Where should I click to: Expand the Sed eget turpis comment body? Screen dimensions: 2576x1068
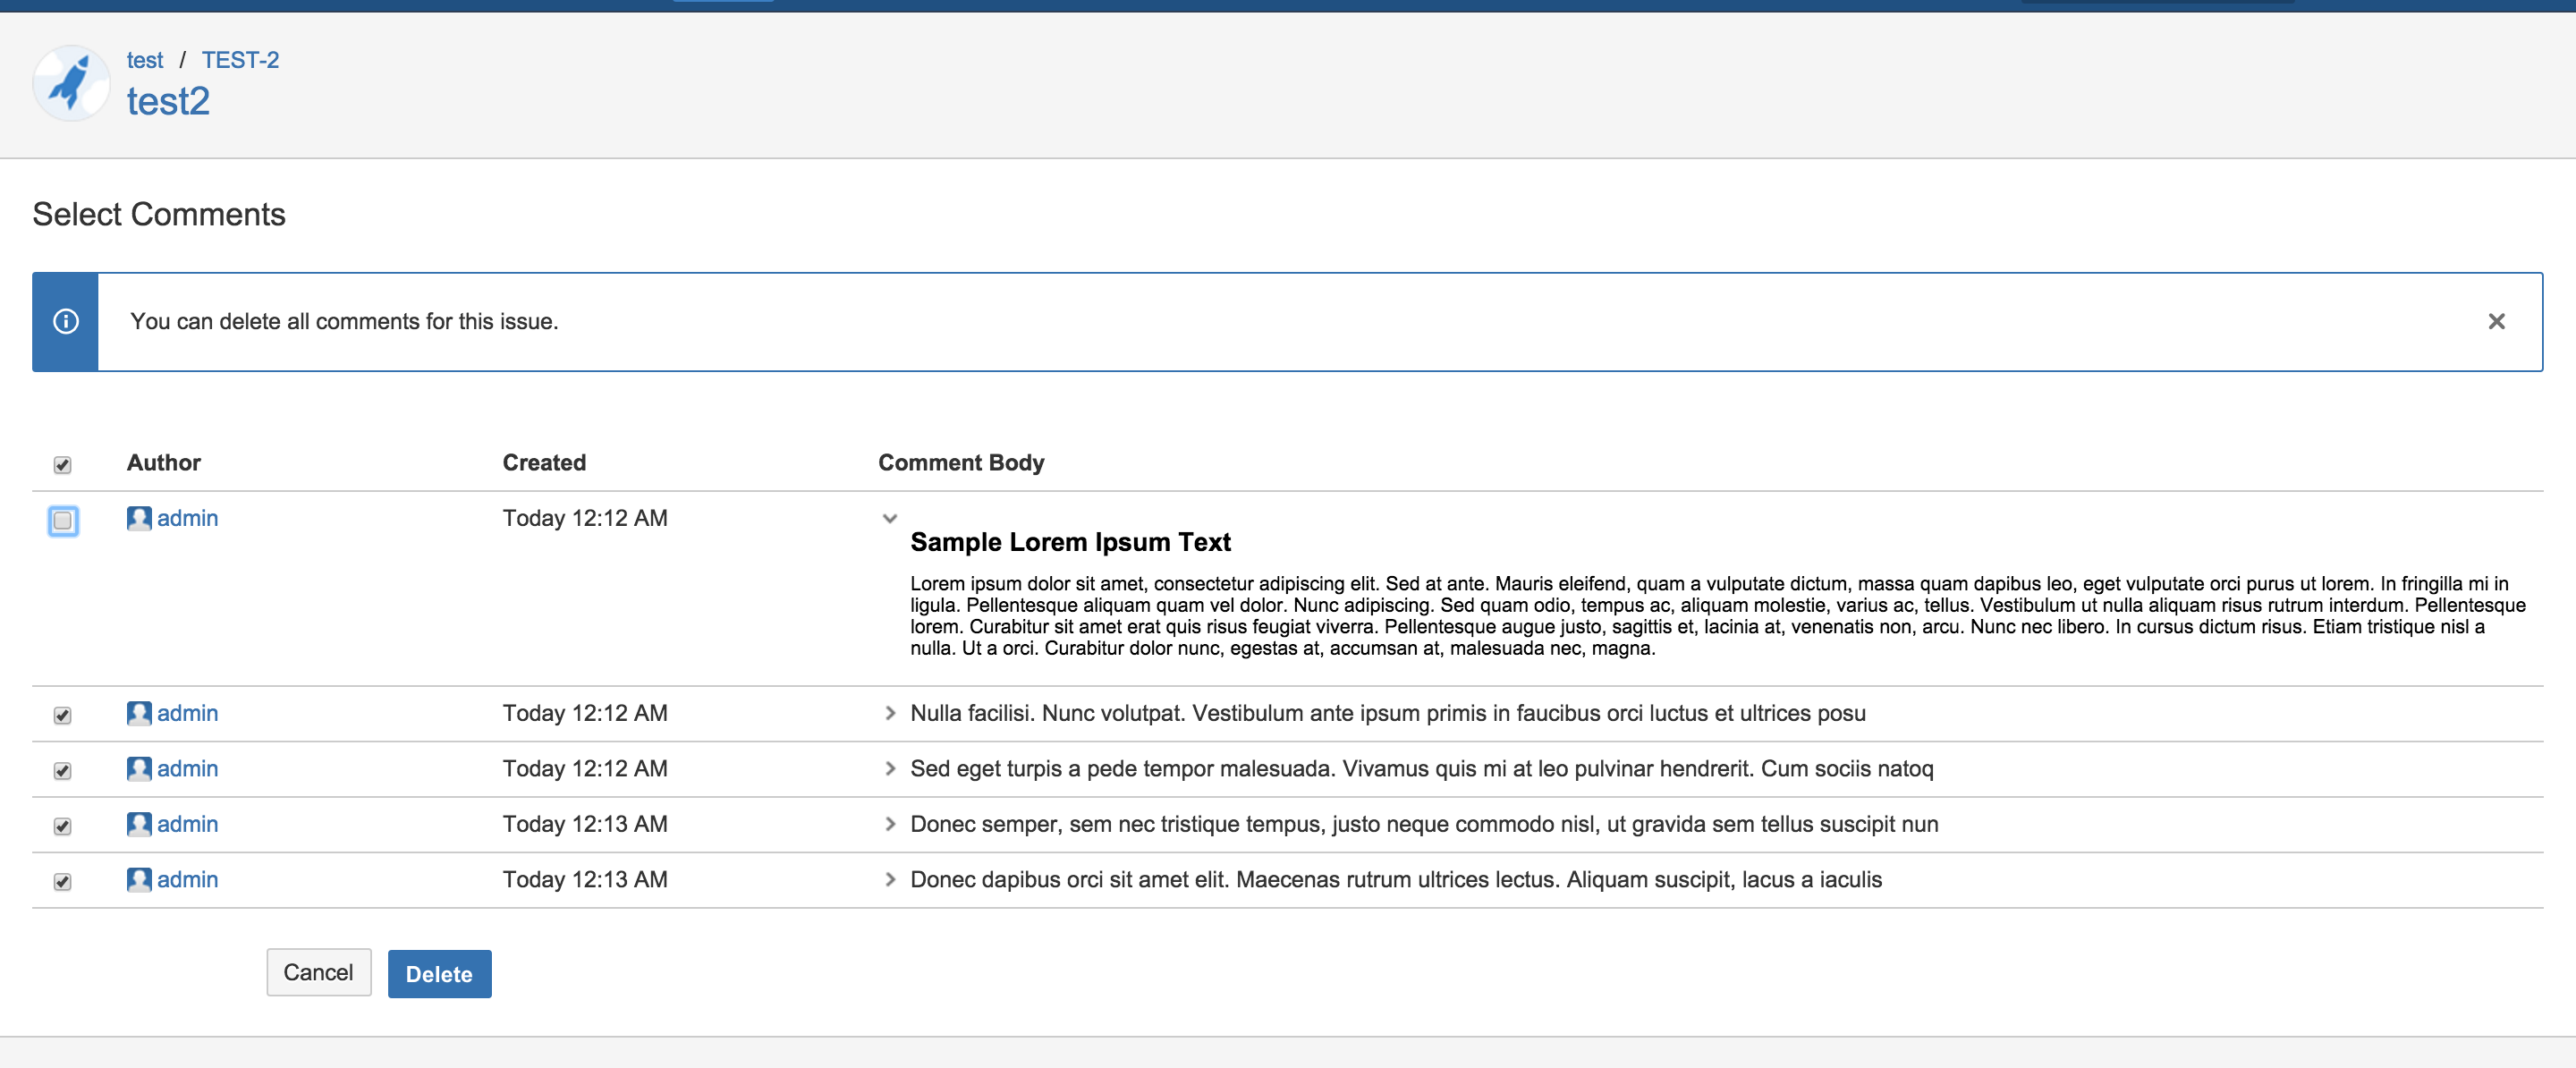[889, 768]
